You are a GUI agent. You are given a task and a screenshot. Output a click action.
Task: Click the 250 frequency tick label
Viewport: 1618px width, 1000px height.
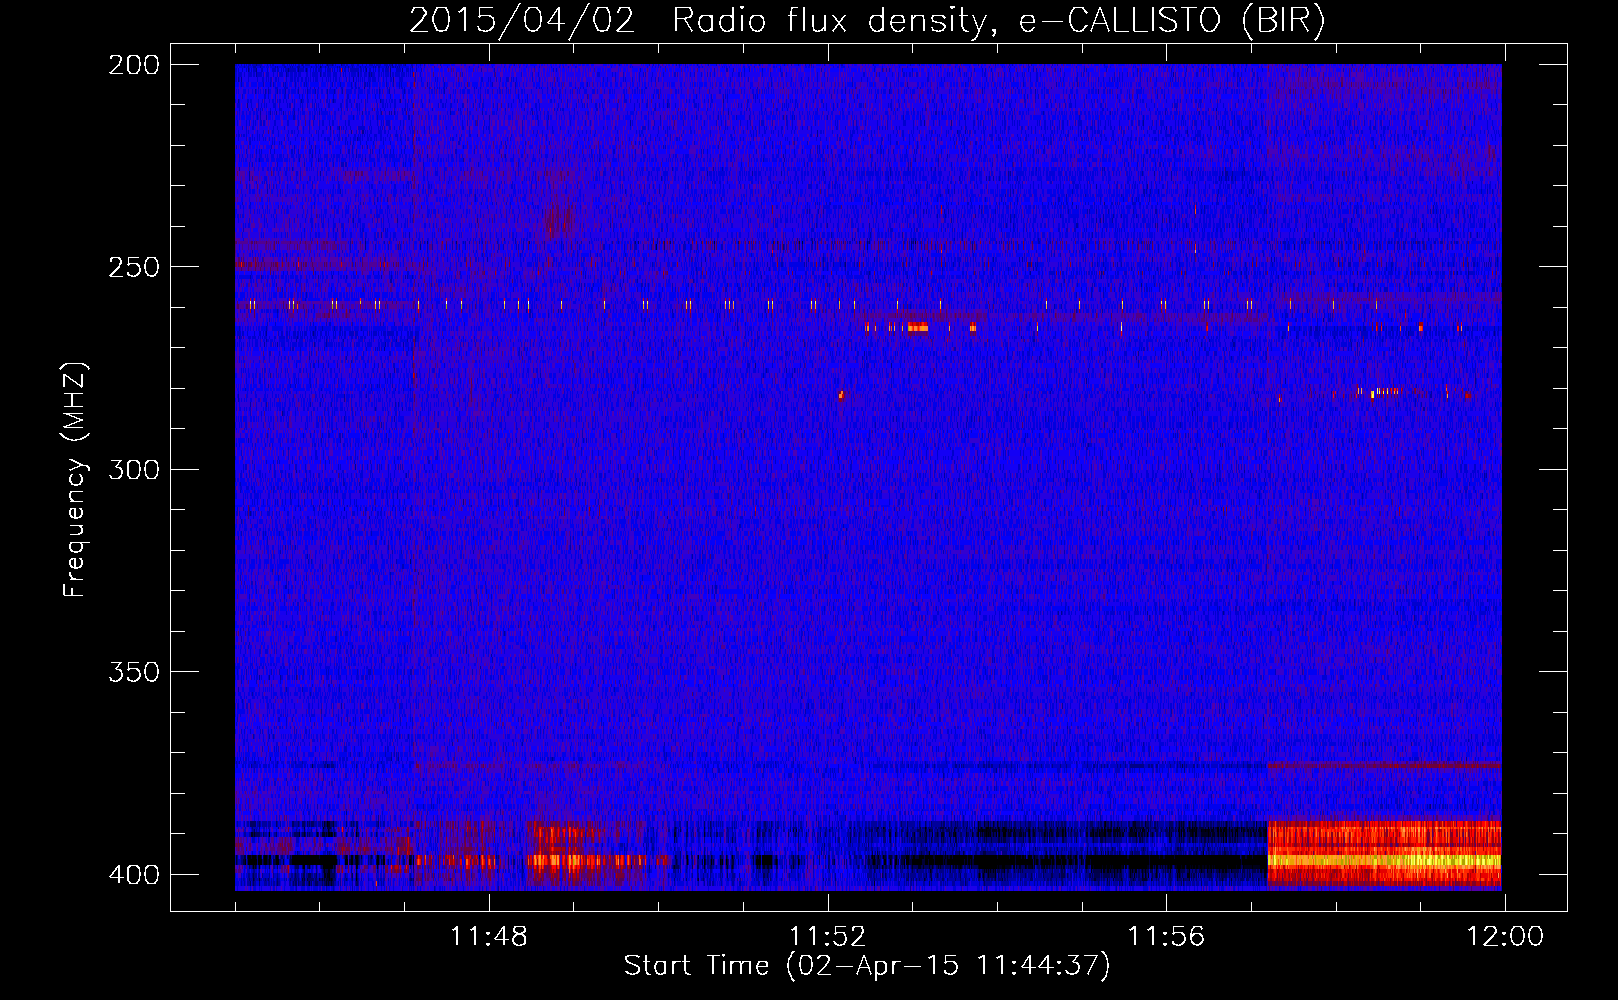[x=134, y=267]
